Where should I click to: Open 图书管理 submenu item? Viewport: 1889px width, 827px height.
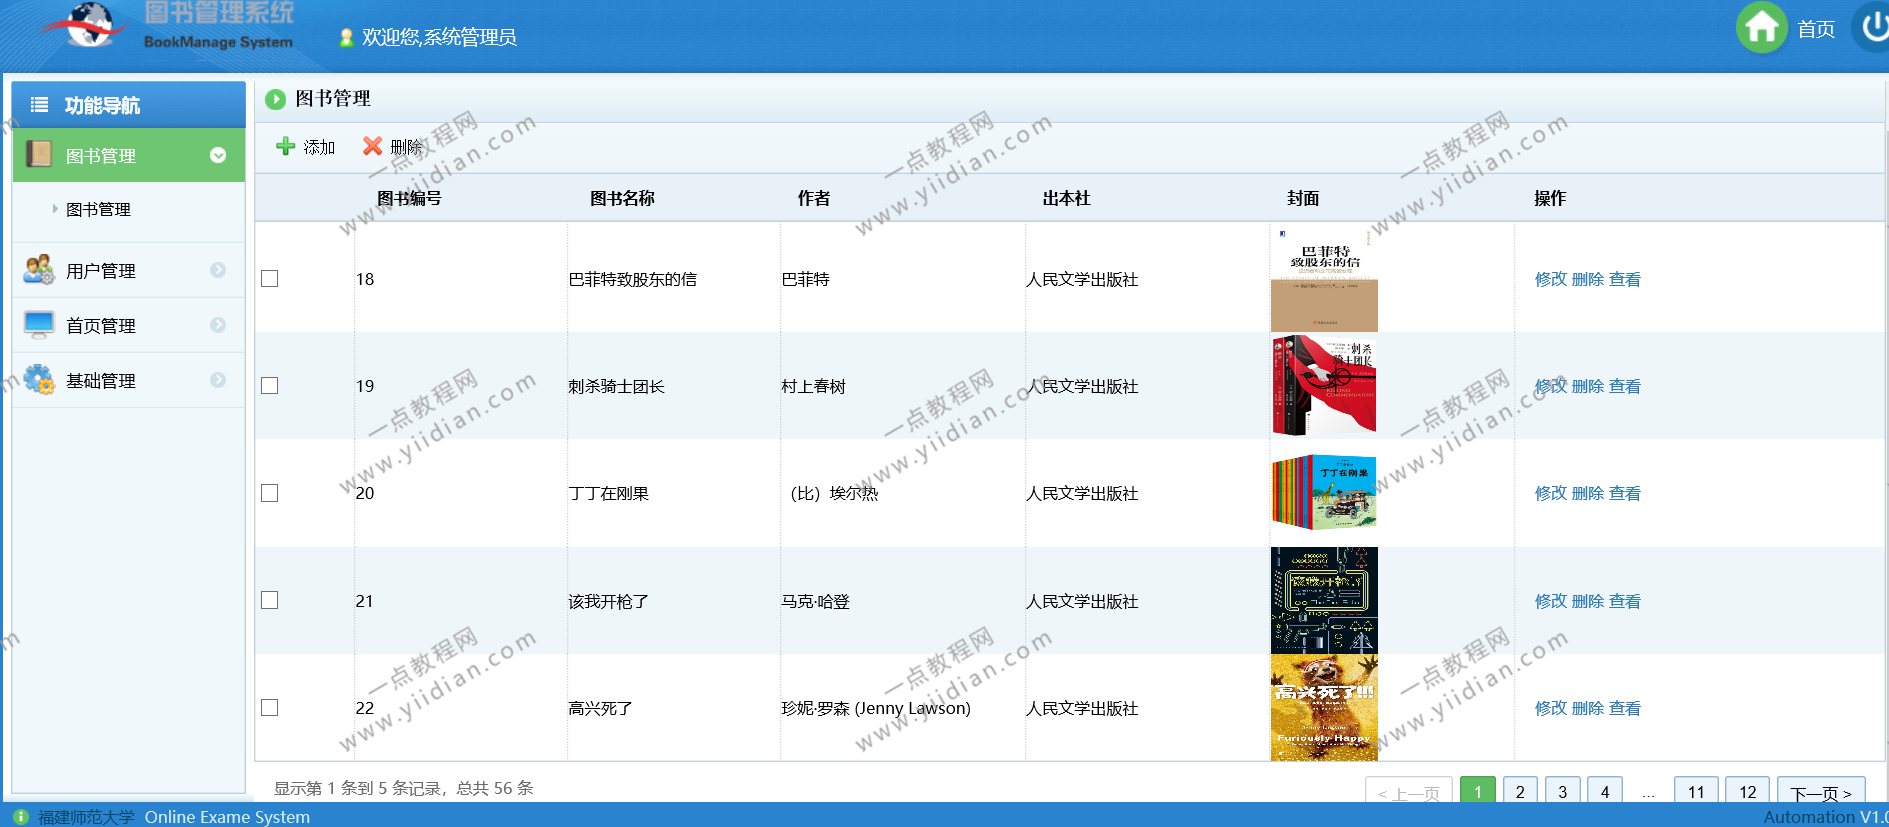(98, 209)
